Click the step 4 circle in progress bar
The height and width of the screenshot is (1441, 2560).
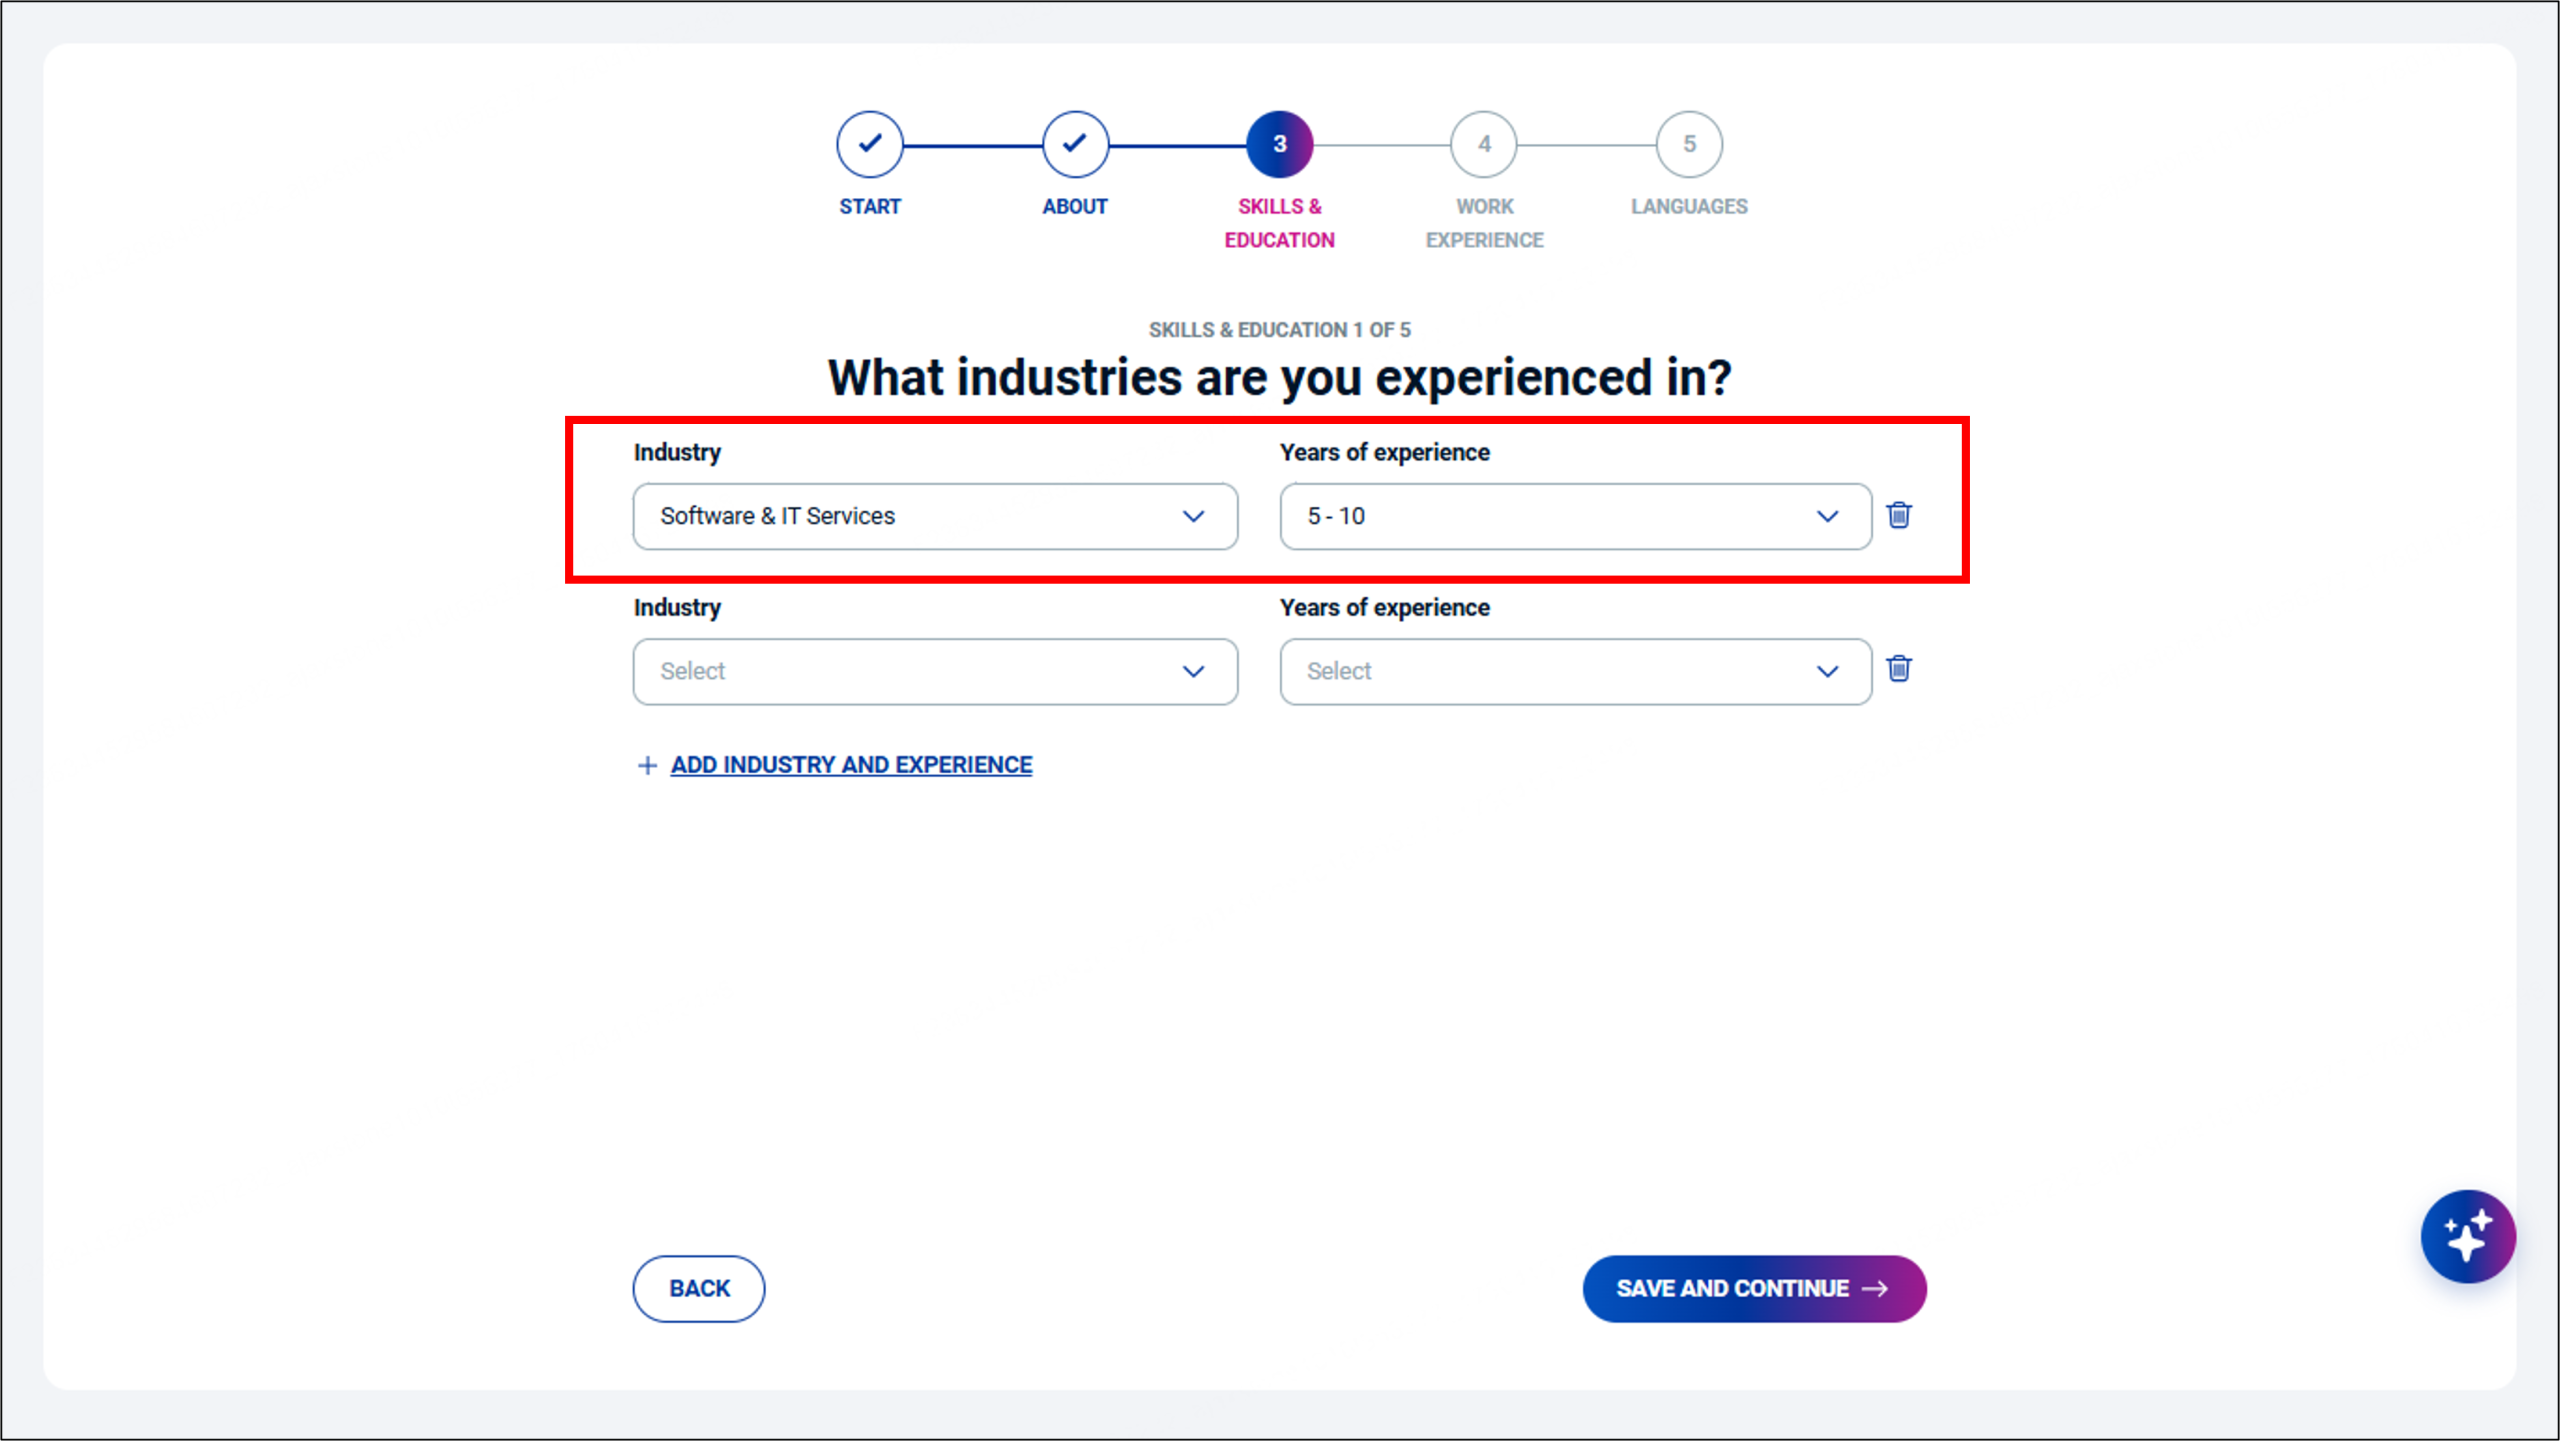tap(1484, 144)
